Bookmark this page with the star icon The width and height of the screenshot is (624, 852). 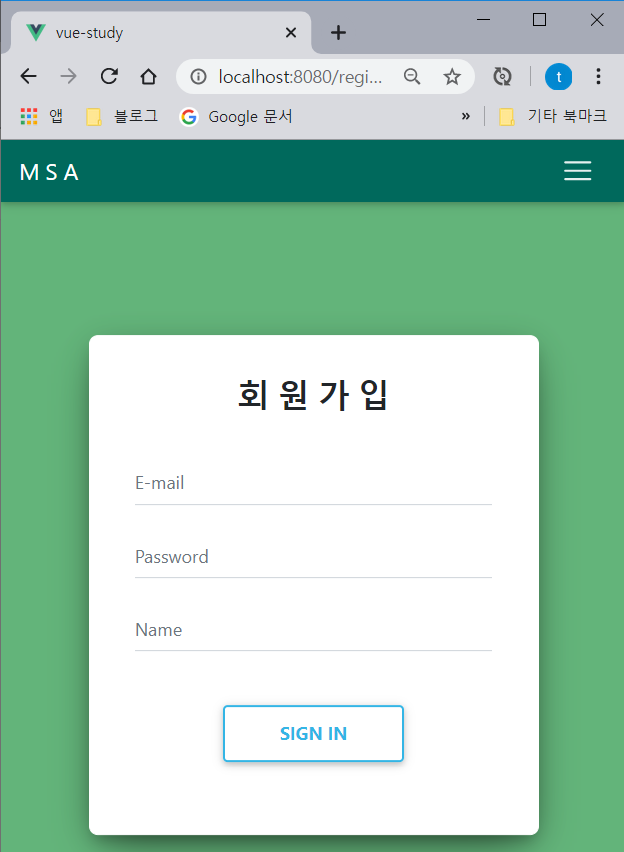[452, 77]
